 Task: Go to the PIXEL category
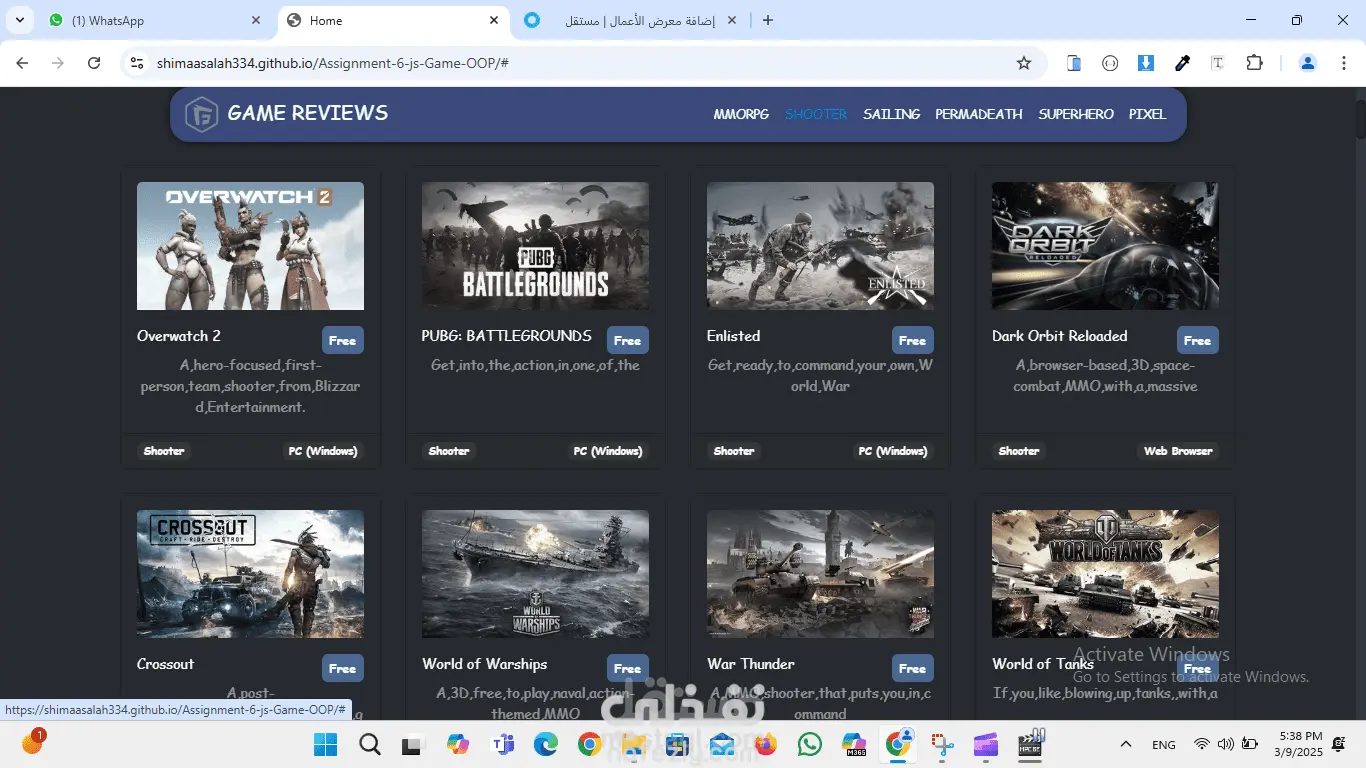click(1147, 114)
